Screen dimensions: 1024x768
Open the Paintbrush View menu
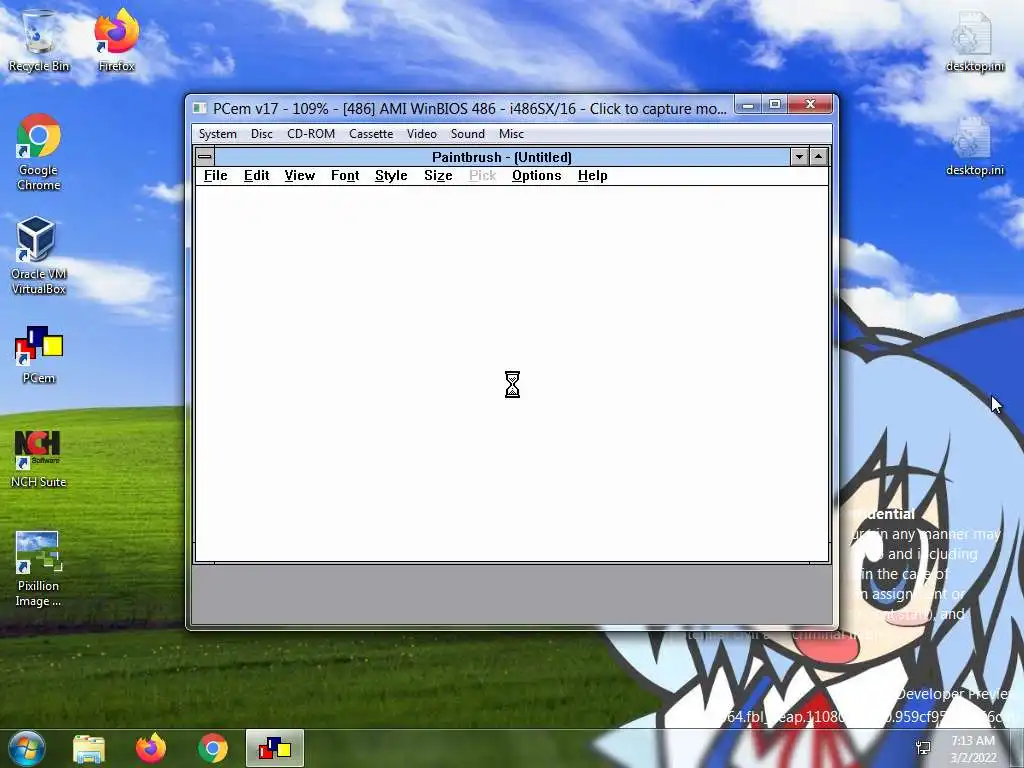coord(300,176)
